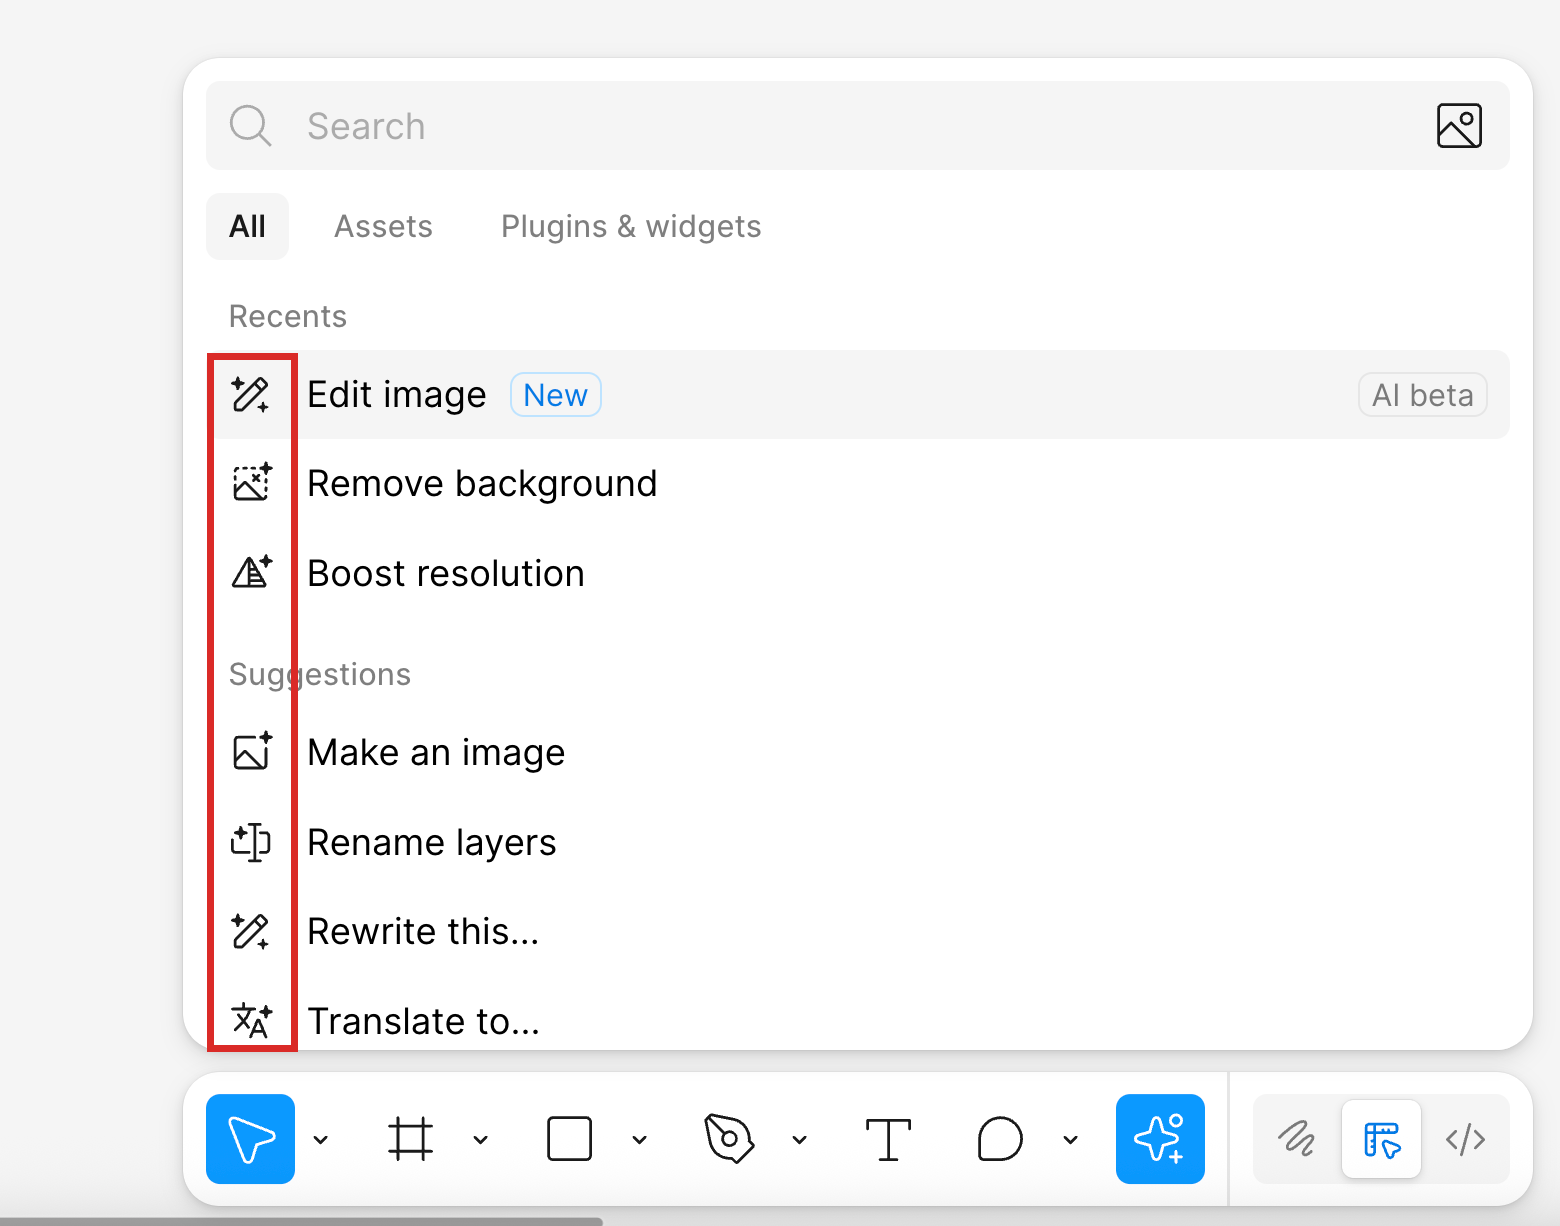Open Move tool options dropdown arrow
Viewport: 1560px width, 1226px height.
(x=321, y=1139)
